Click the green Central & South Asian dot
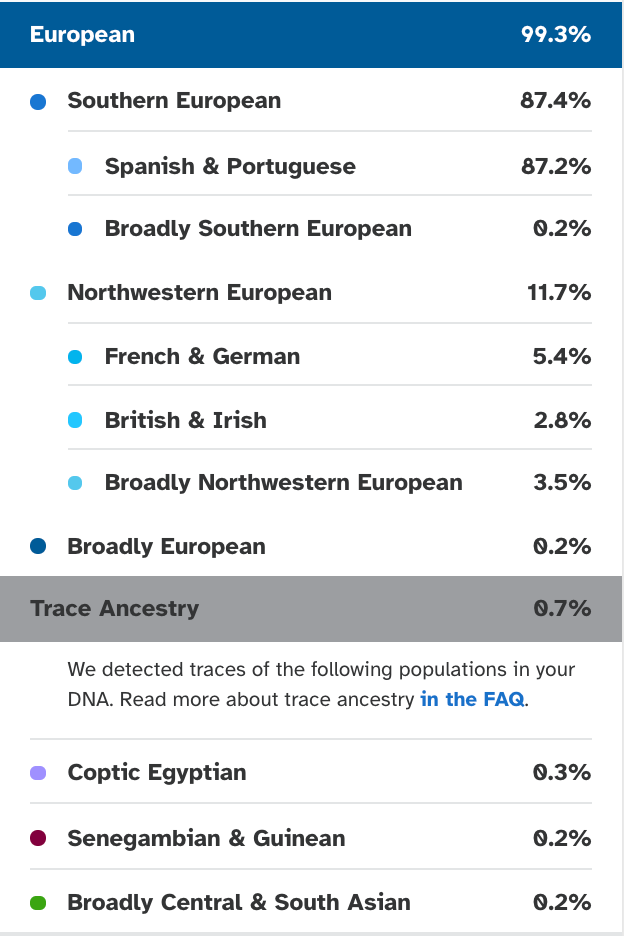Image resolution: width=624 pixels, height=936 pixels. click(x=38, y=903)
